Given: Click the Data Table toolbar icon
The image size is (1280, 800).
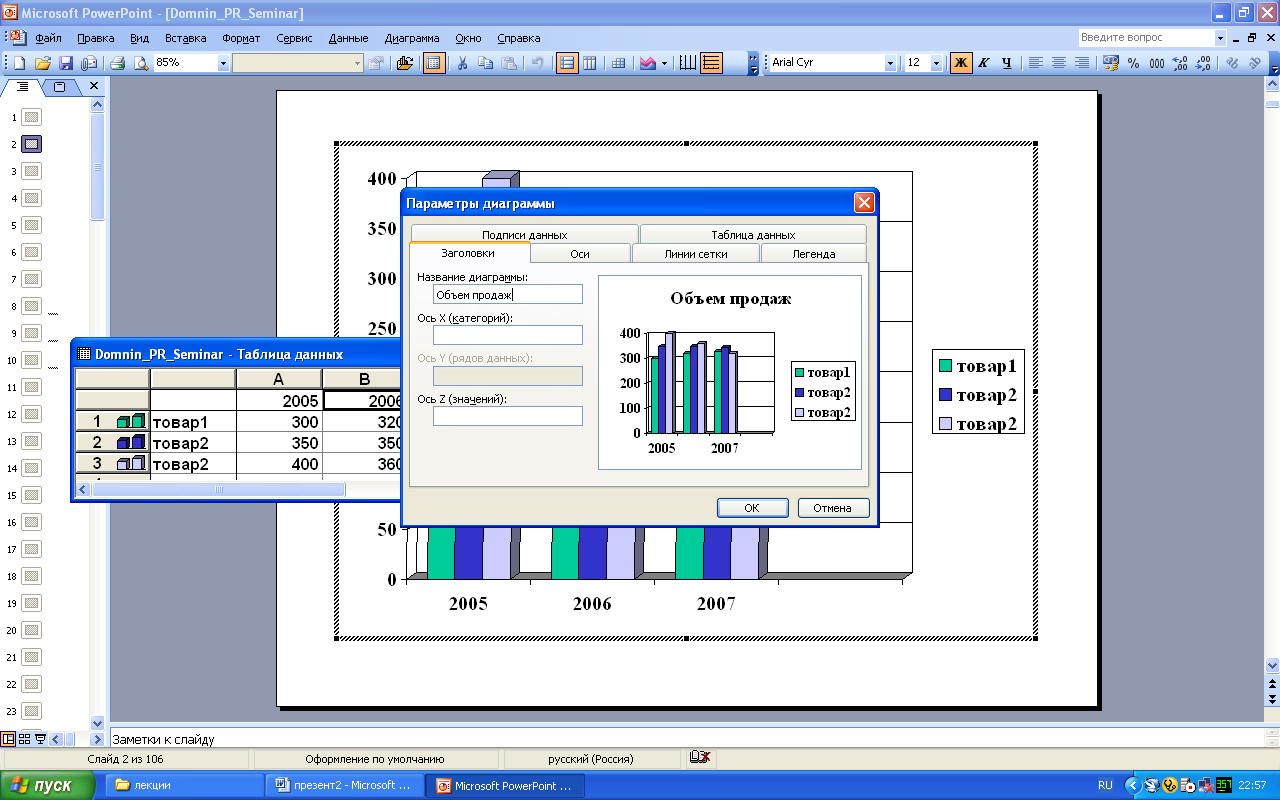Looking at the screenshot, I should (x=618, y=63).
